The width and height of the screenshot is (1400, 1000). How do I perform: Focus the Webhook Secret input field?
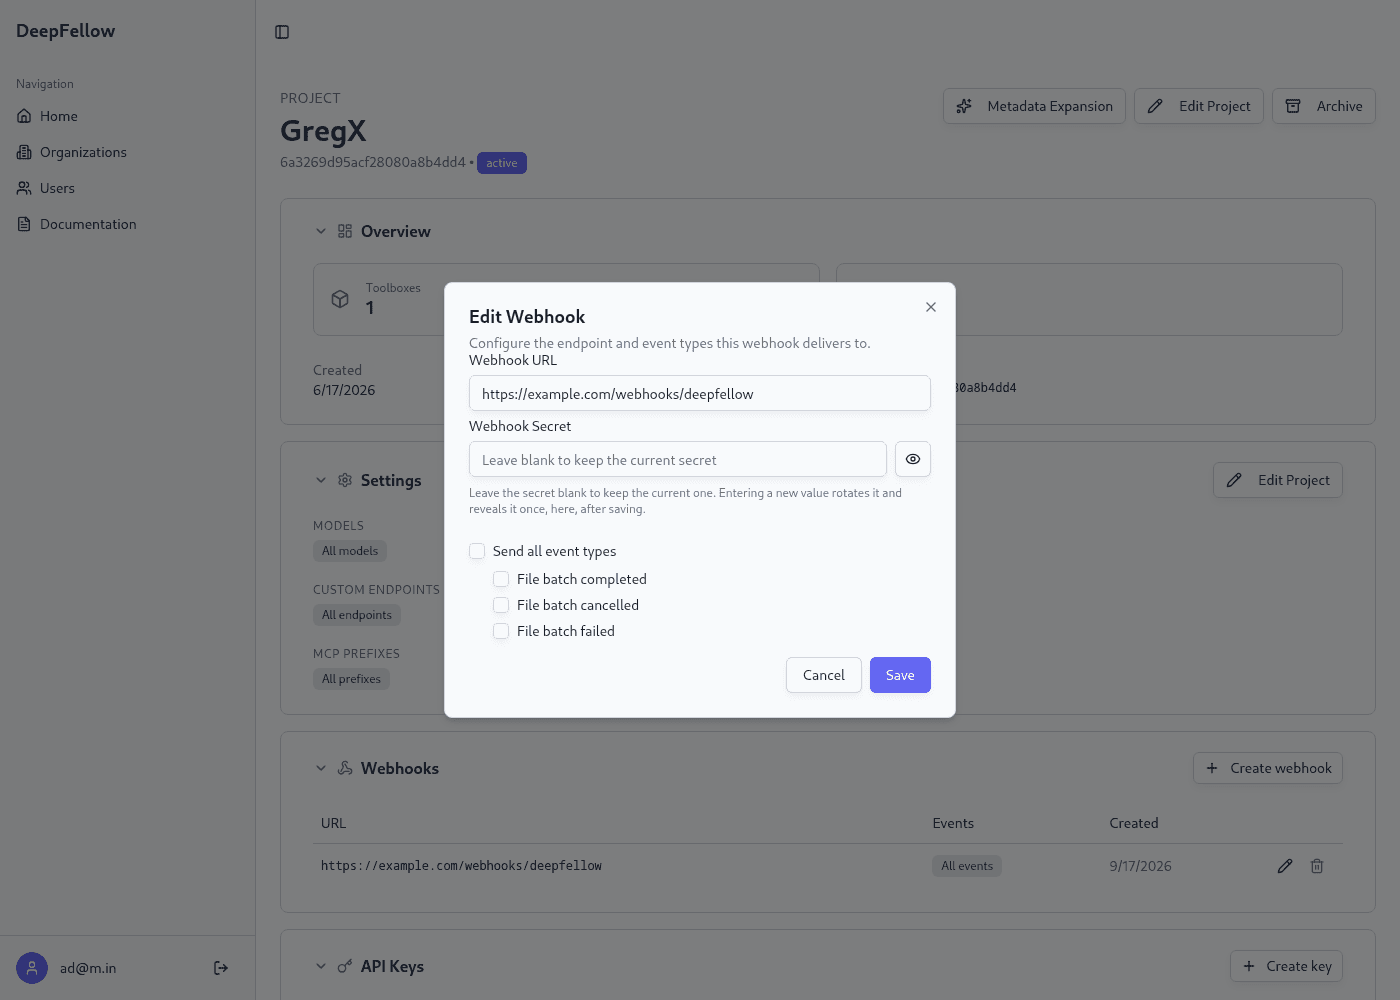[x=678, y=459]
